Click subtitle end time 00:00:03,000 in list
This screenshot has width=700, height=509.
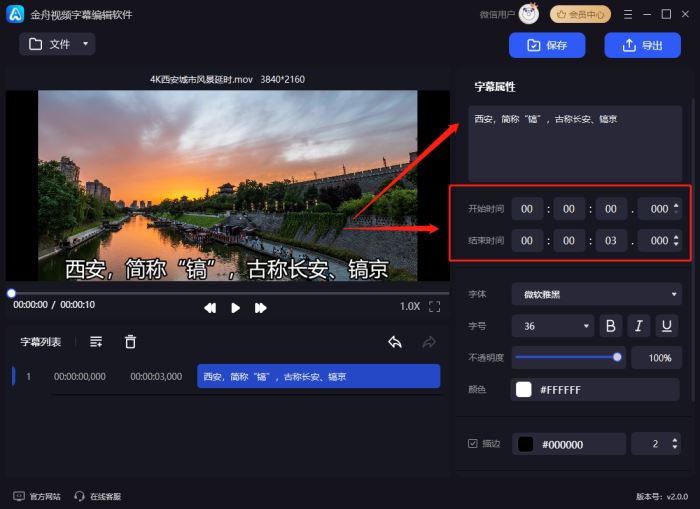pyautogui.click(x=156, y=376)
